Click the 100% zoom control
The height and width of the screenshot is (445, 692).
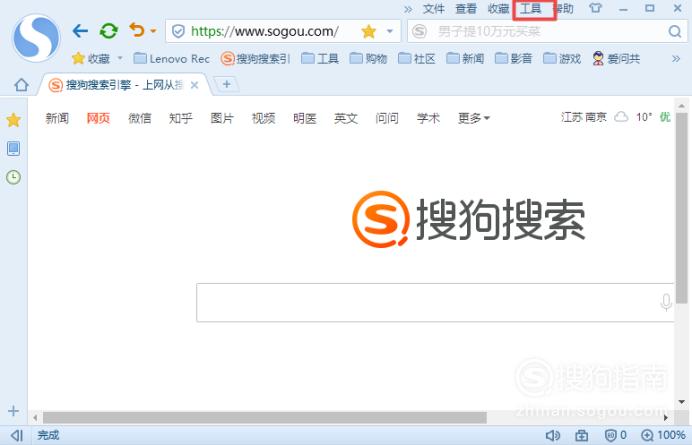(x=663, y=435)
